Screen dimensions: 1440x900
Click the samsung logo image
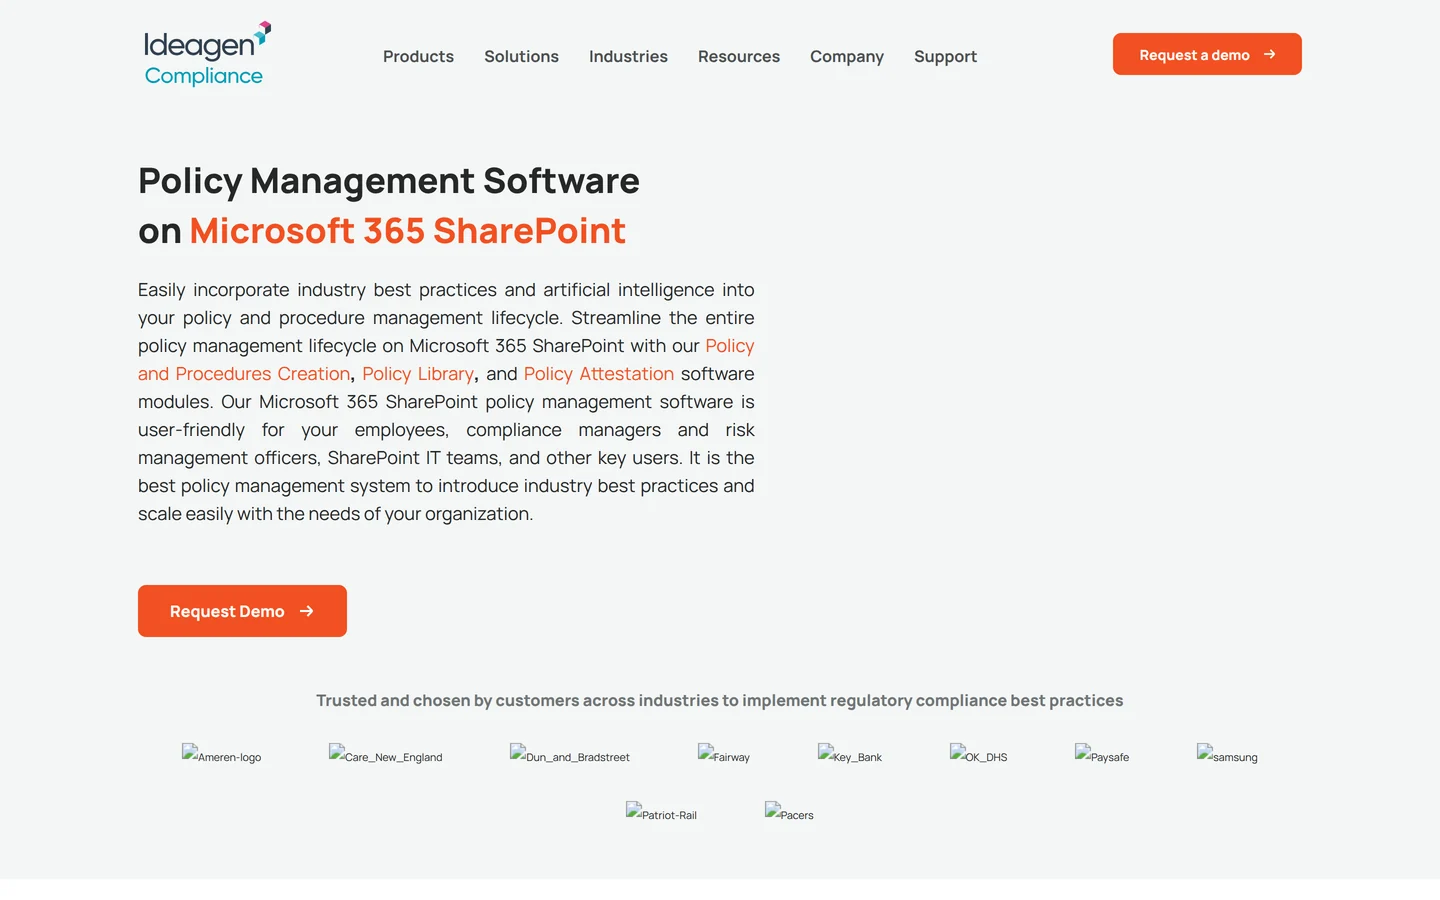click(x=1227, y=755)
